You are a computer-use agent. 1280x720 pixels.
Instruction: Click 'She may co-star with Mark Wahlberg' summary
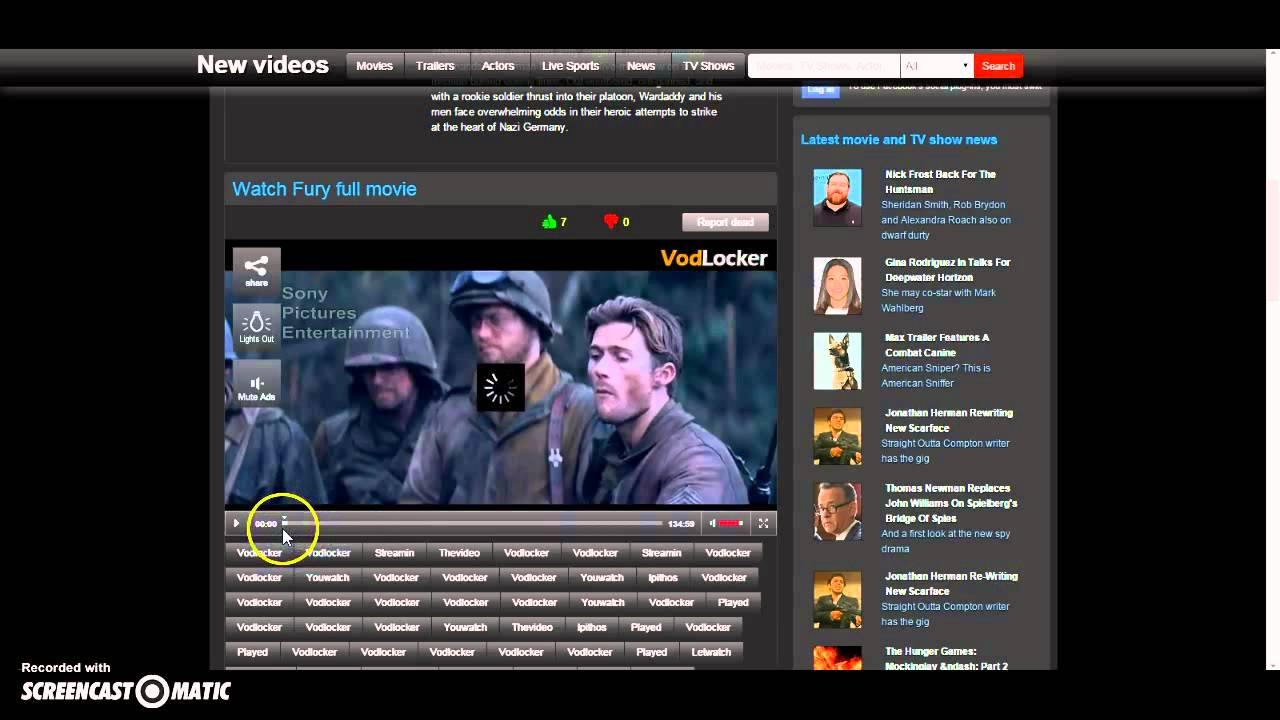click(938, 300)
